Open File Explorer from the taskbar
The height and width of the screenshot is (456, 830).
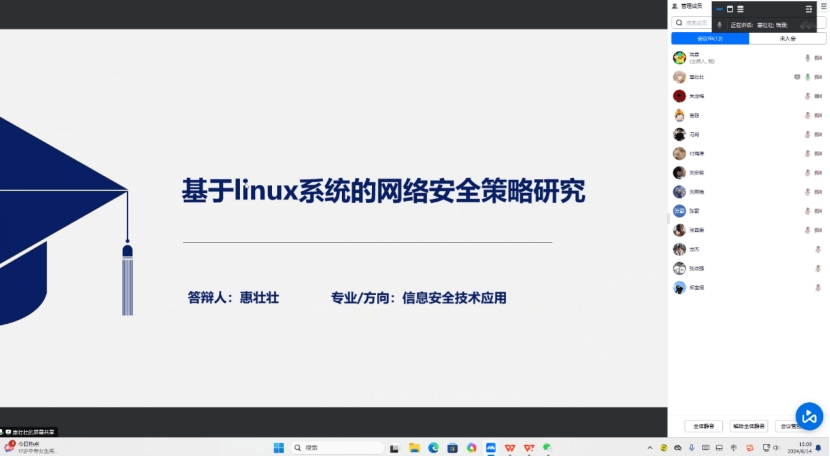tap(414, 448)
